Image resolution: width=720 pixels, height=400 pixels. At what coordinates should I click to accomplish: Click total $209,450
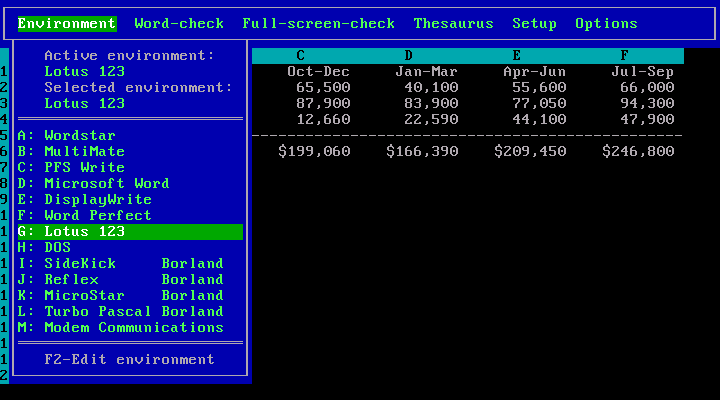click(530, 152)
